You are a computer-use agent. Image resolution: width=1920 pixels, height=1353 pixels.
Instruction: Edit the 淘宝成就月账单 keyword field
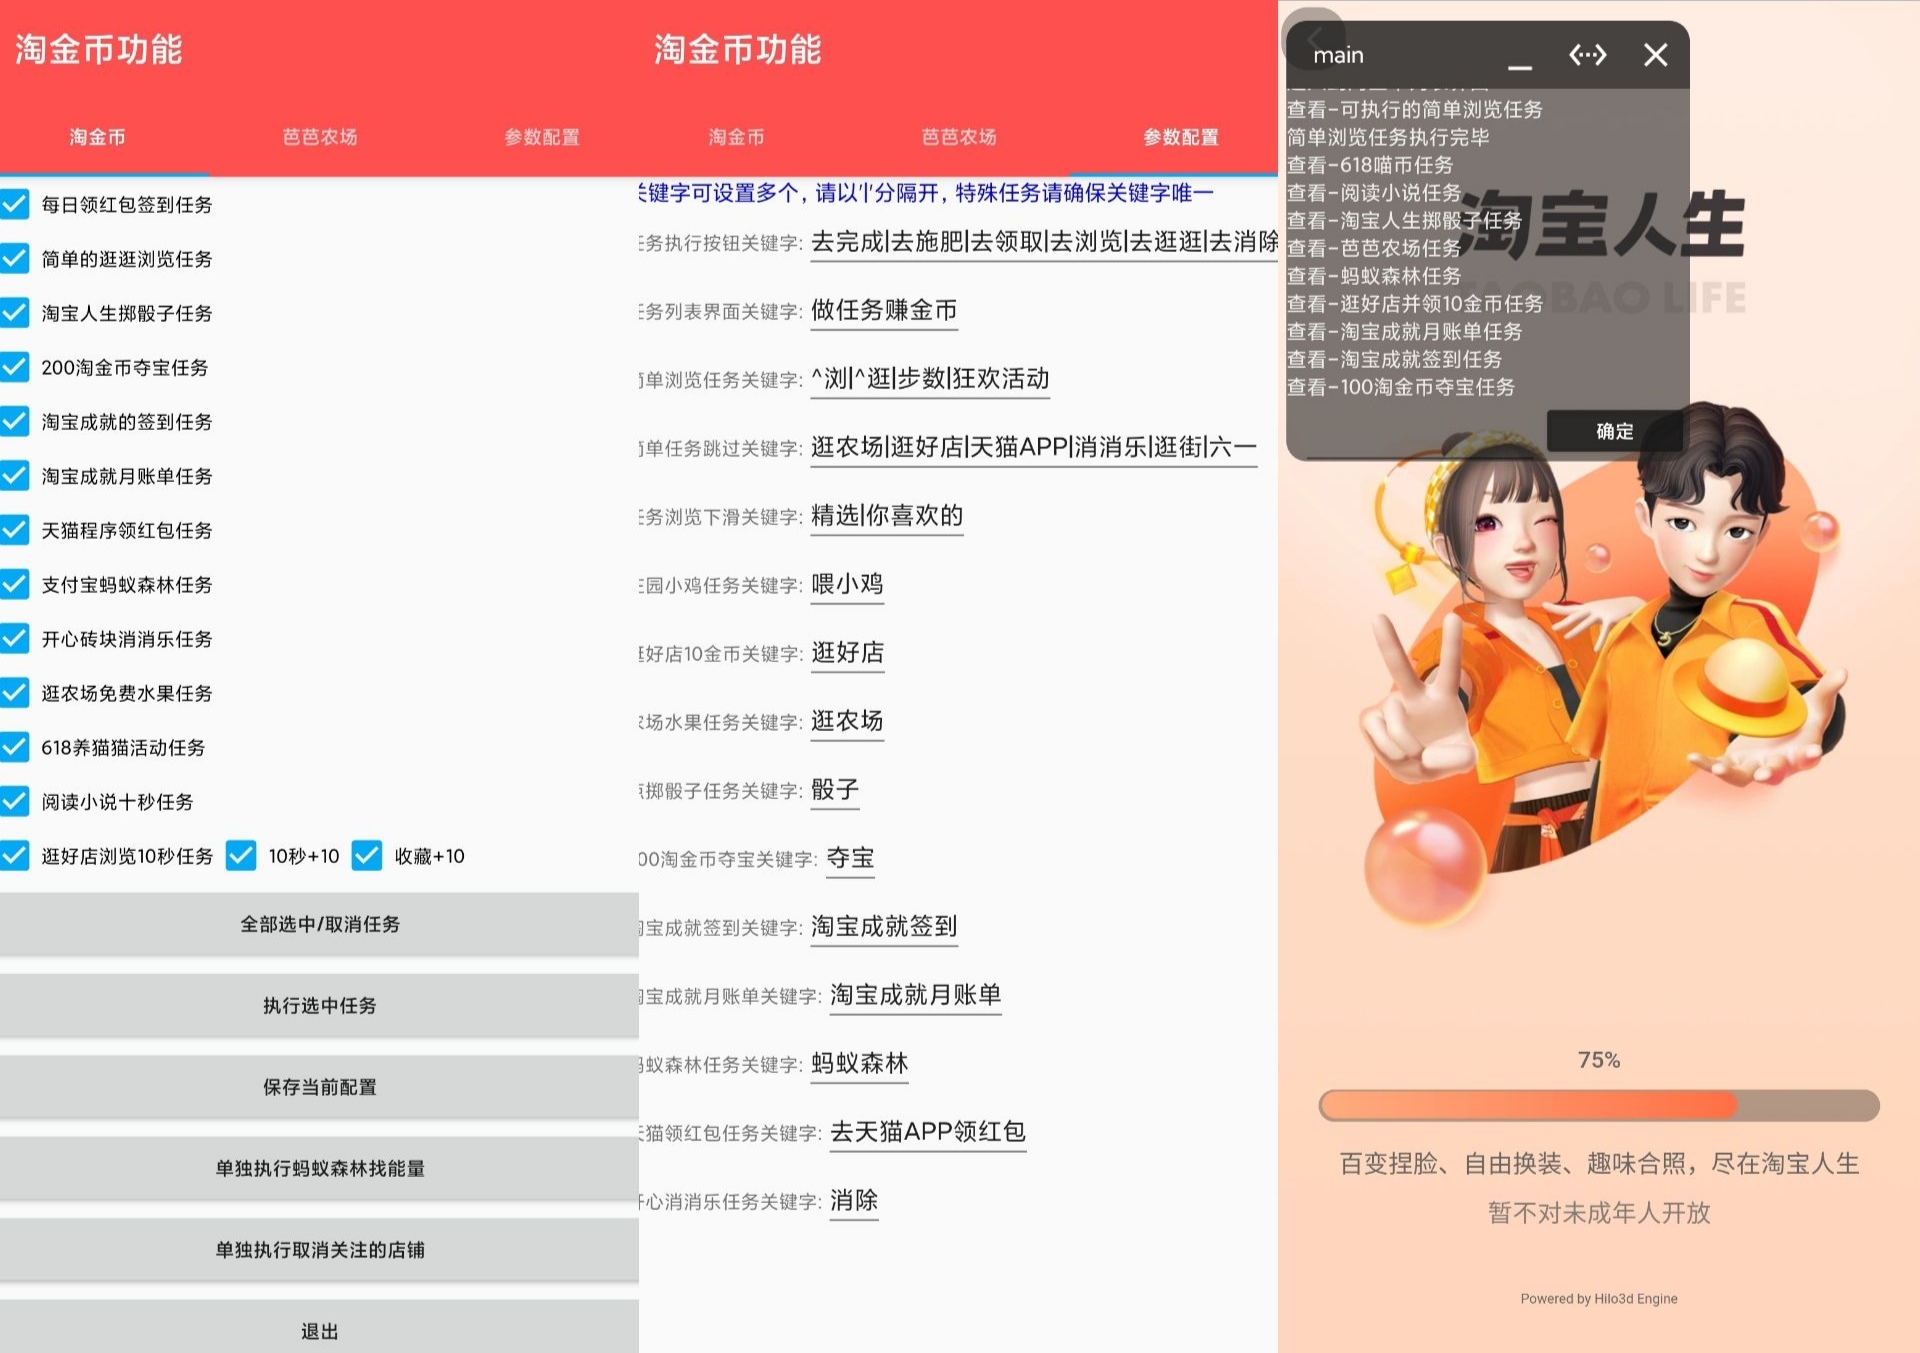[915, 995]
